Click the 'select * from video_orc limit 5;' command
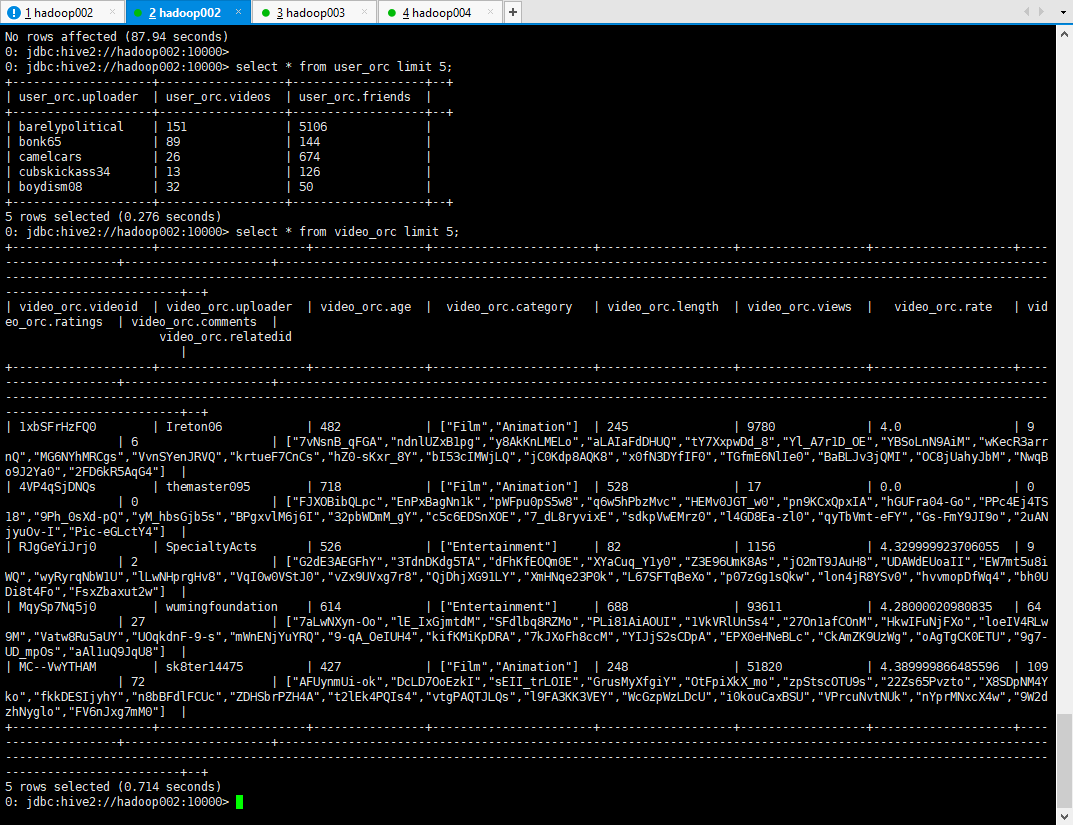The width and height of the screenshot is (1073, 825). [348, 232]
